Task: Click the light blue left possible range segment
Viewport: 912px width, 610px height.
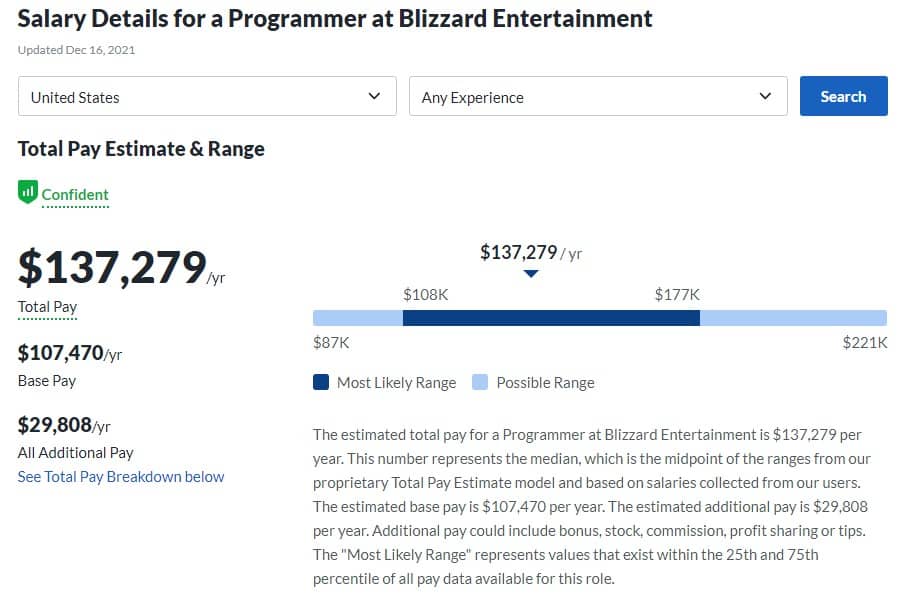Action: pyautogui.click(x=358, y=318)
